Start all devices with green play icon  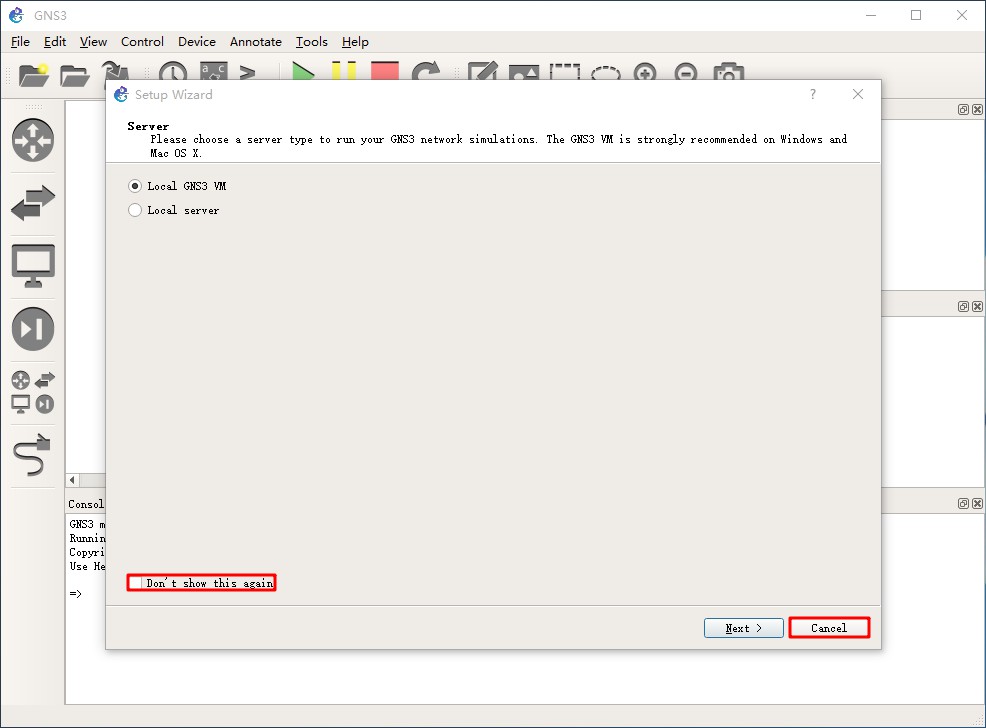pos(303,72)
